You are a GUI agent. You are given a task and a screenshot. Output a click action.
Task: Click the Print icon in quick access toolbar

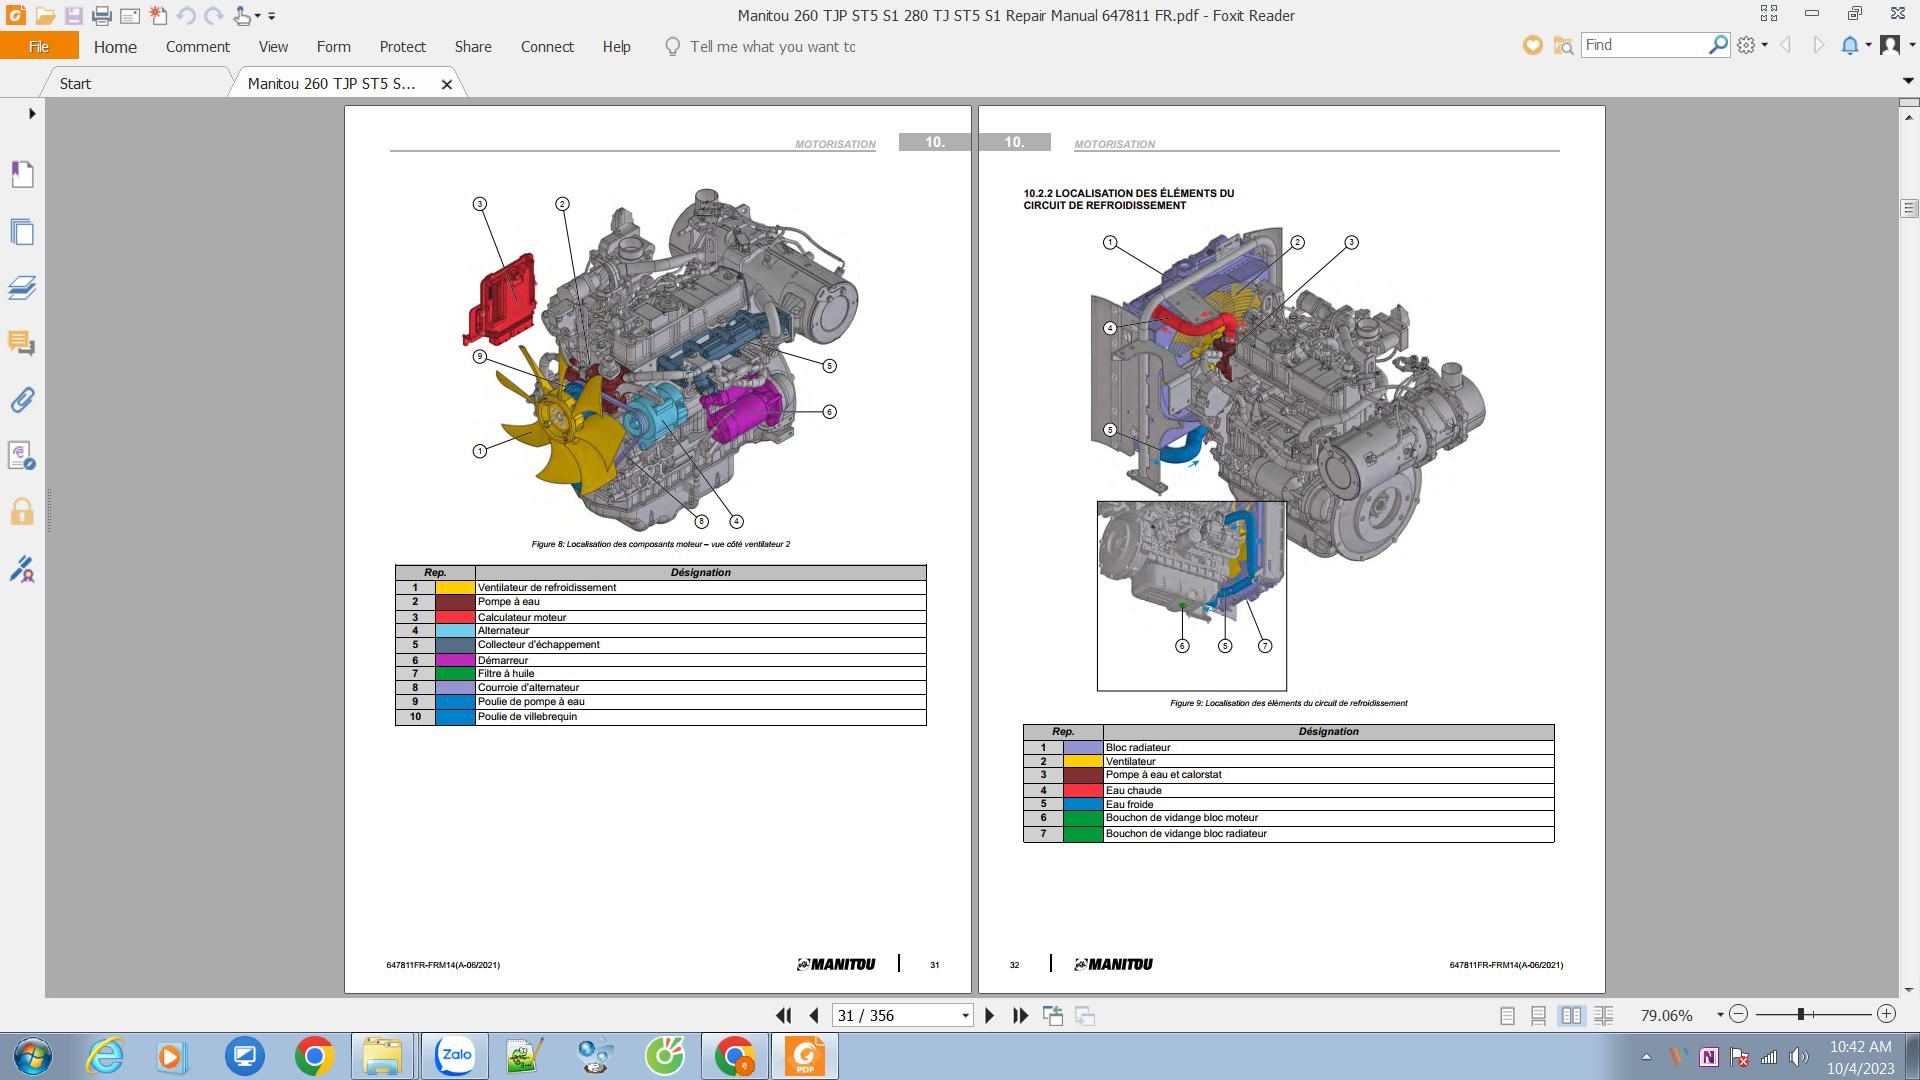point(101,16)
